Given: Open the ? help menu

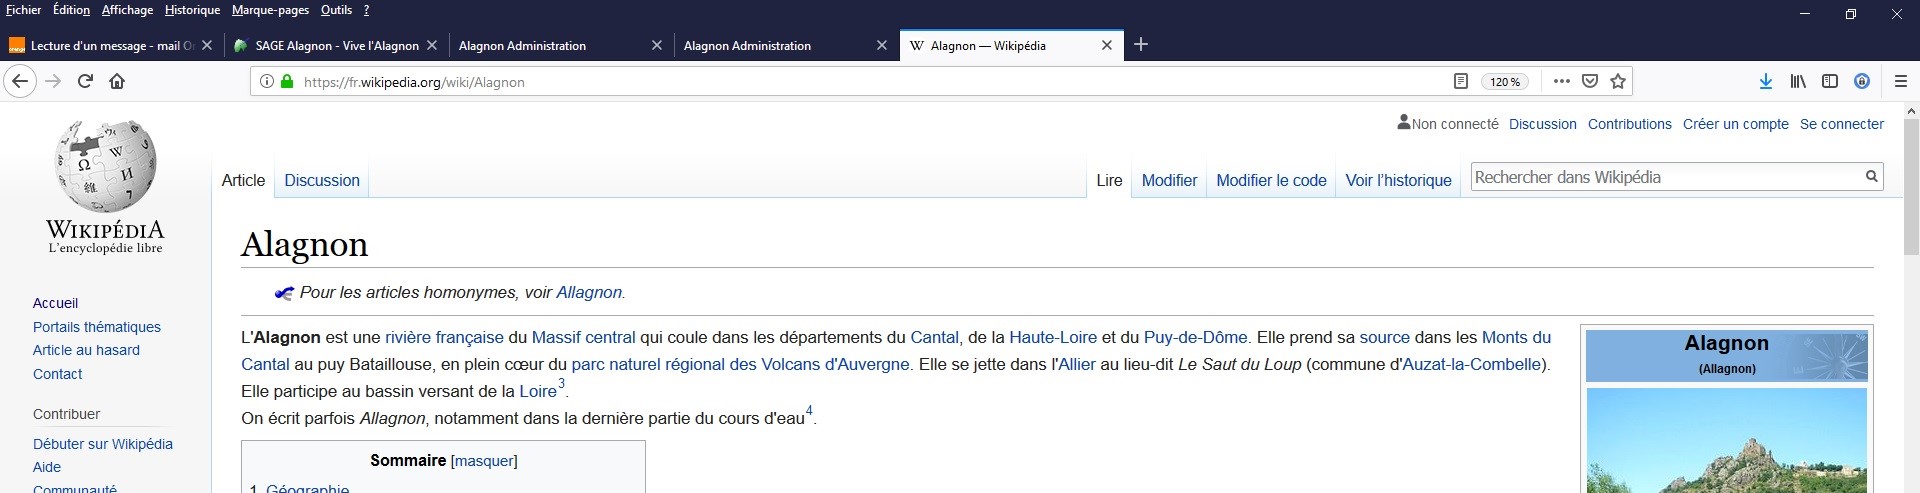Looking at the screenshot, I should pos(366,10).
